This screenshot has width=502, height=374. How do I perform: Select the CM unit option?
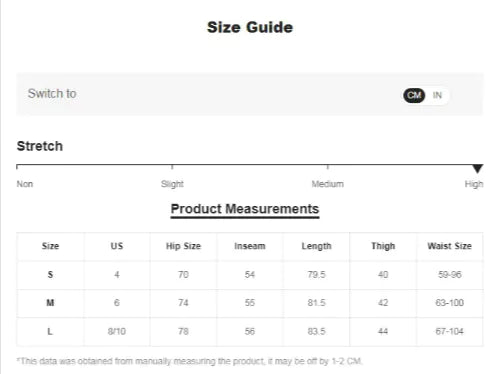click(414, 95)
